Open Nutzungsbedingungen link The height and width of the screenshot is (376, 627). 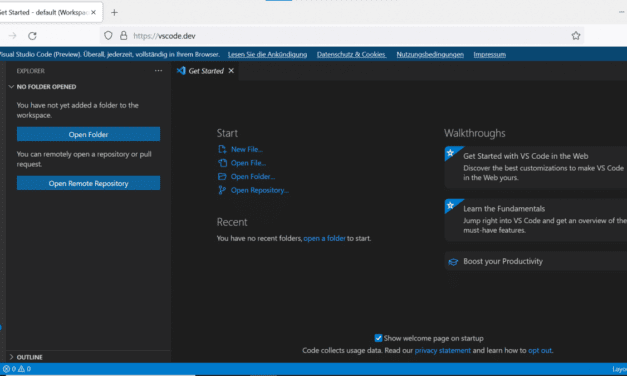[430, 54]
